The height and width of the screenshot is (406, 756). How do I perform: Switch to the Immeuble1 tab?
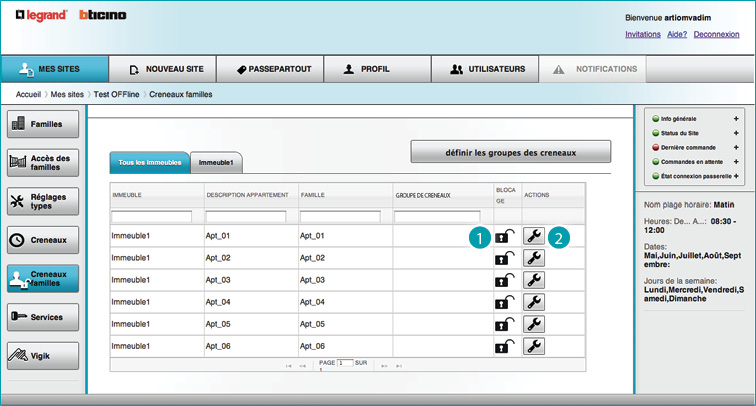point(216,162)
